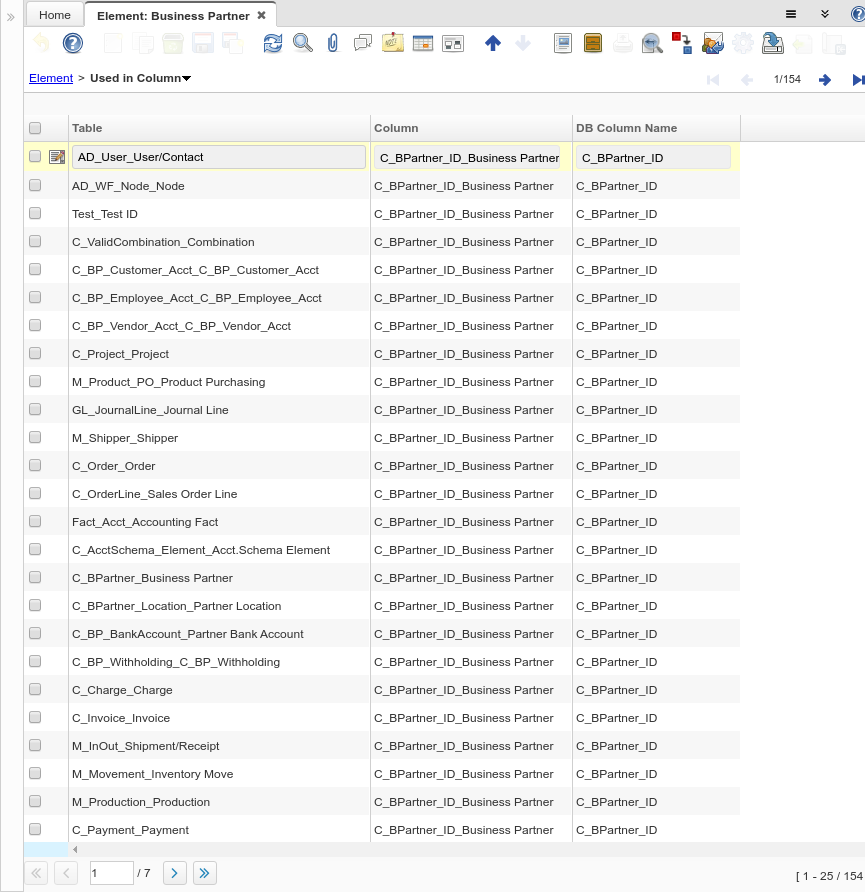
Task: Click the Parent Record up arrow
Action: [492, 43]
